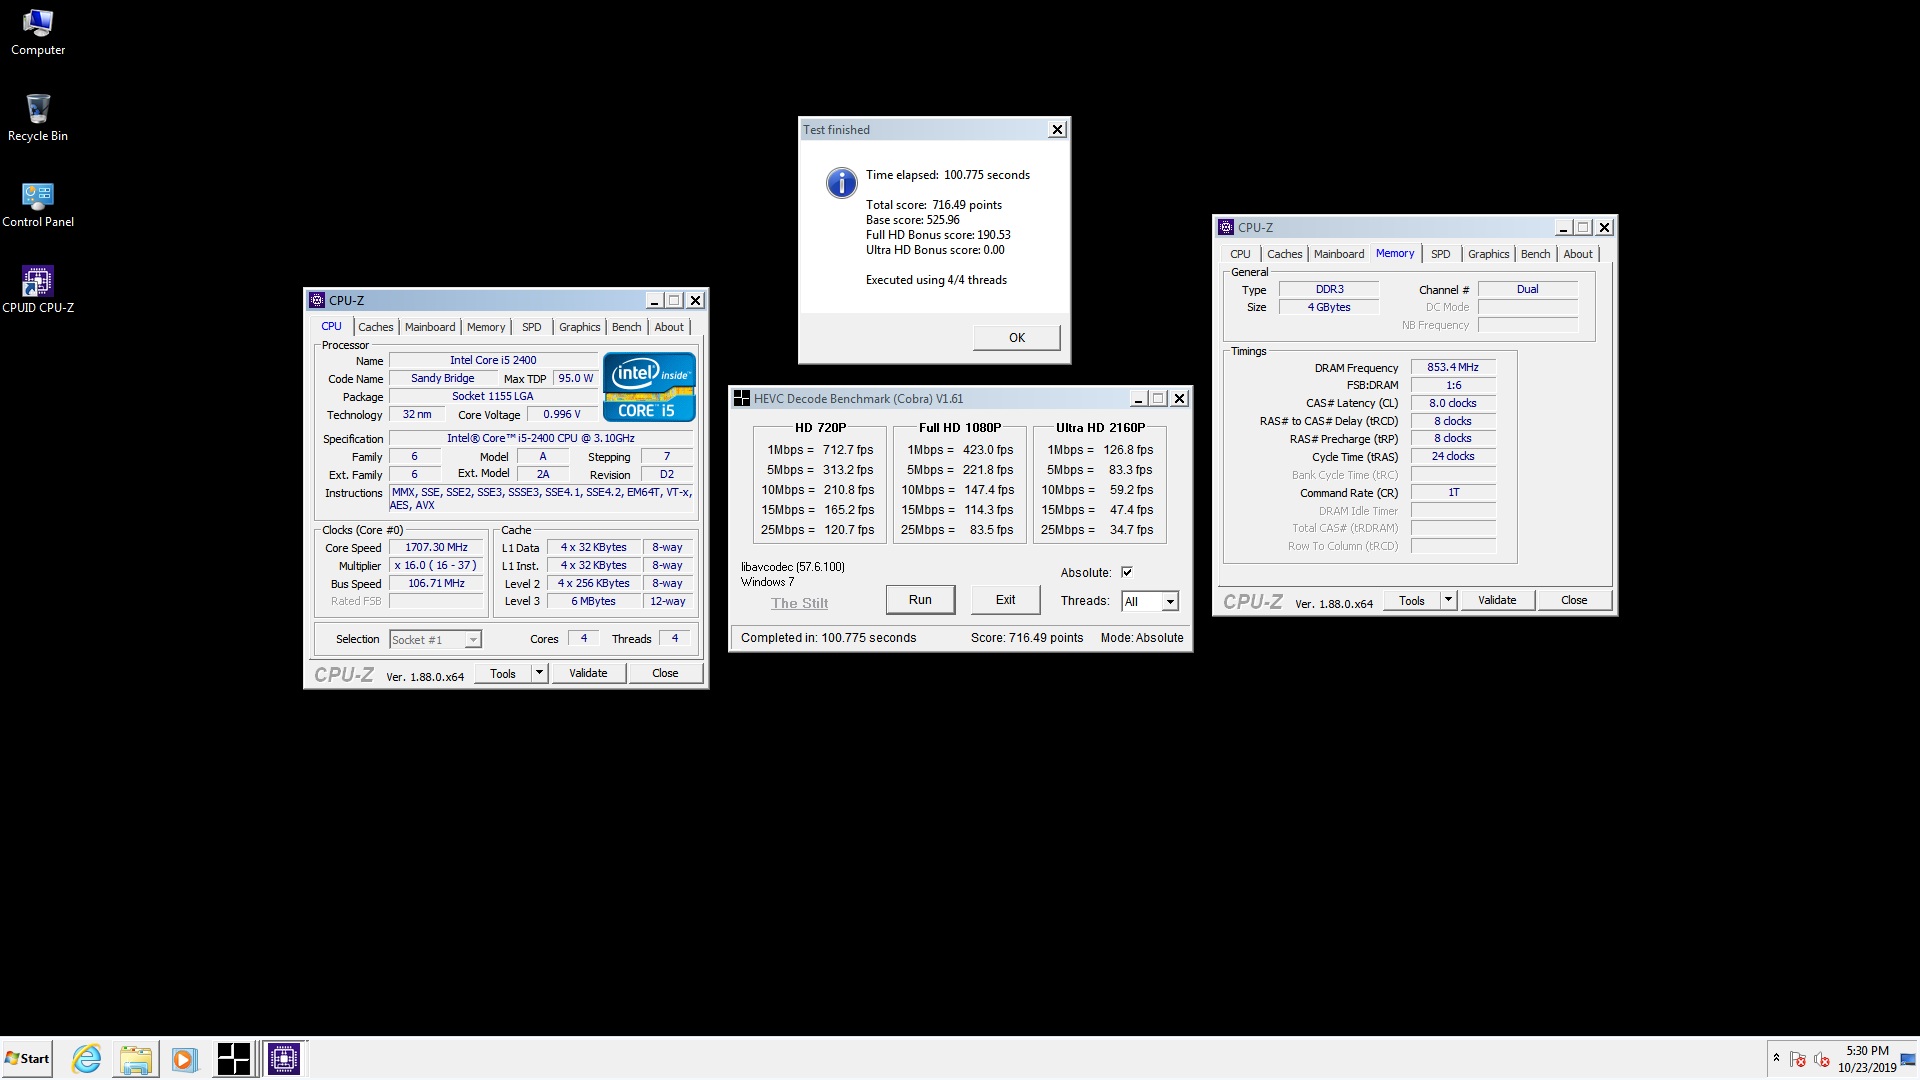The height and width of the screenshot is (1080, 1920).
Task: Click Tools button in left CPU-Z
Action: (503, 673)
